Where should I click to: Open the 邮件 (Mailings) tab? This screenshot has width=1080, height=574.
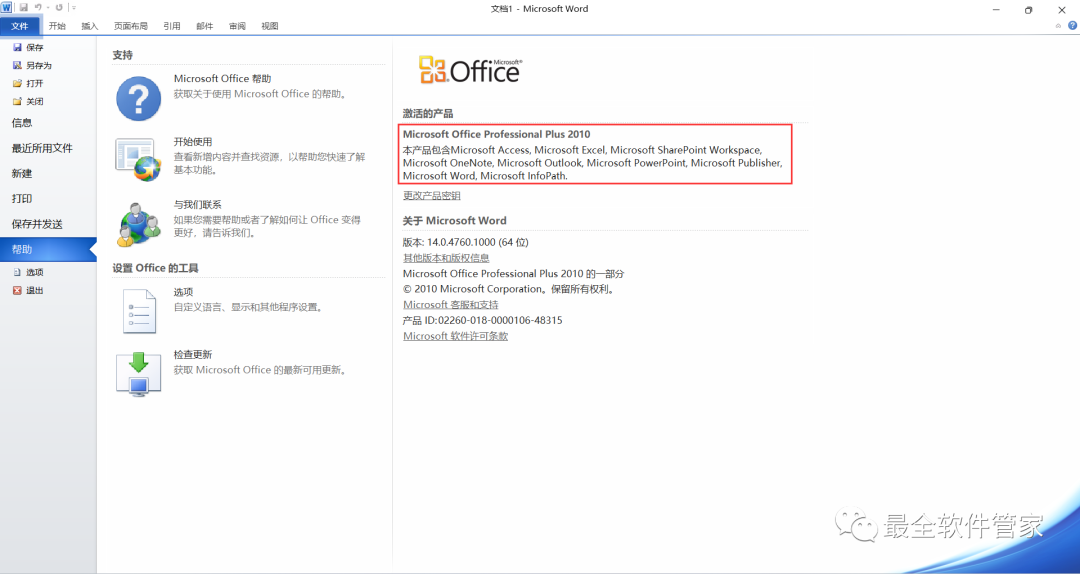point(205,26)
